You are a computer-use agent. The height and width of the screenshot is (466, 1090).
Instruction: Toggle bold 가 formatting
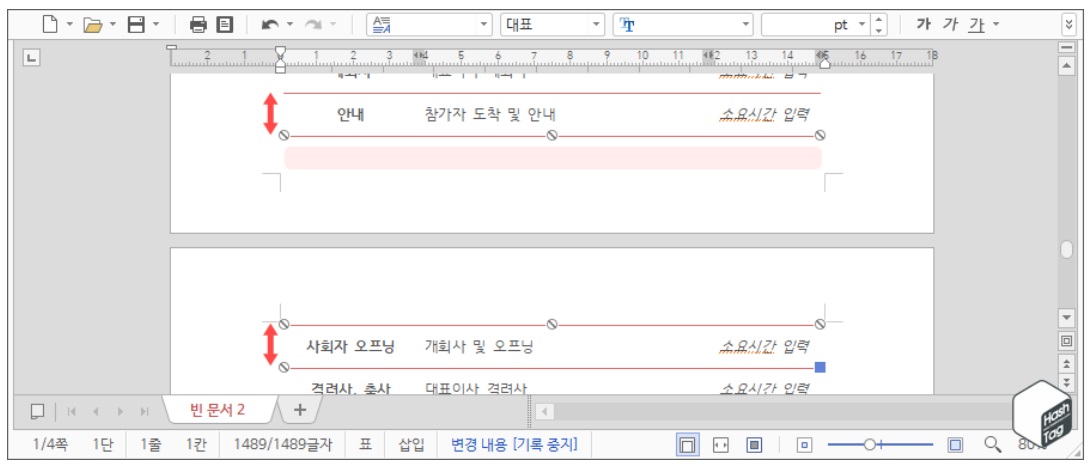click(x=923, y=25)
